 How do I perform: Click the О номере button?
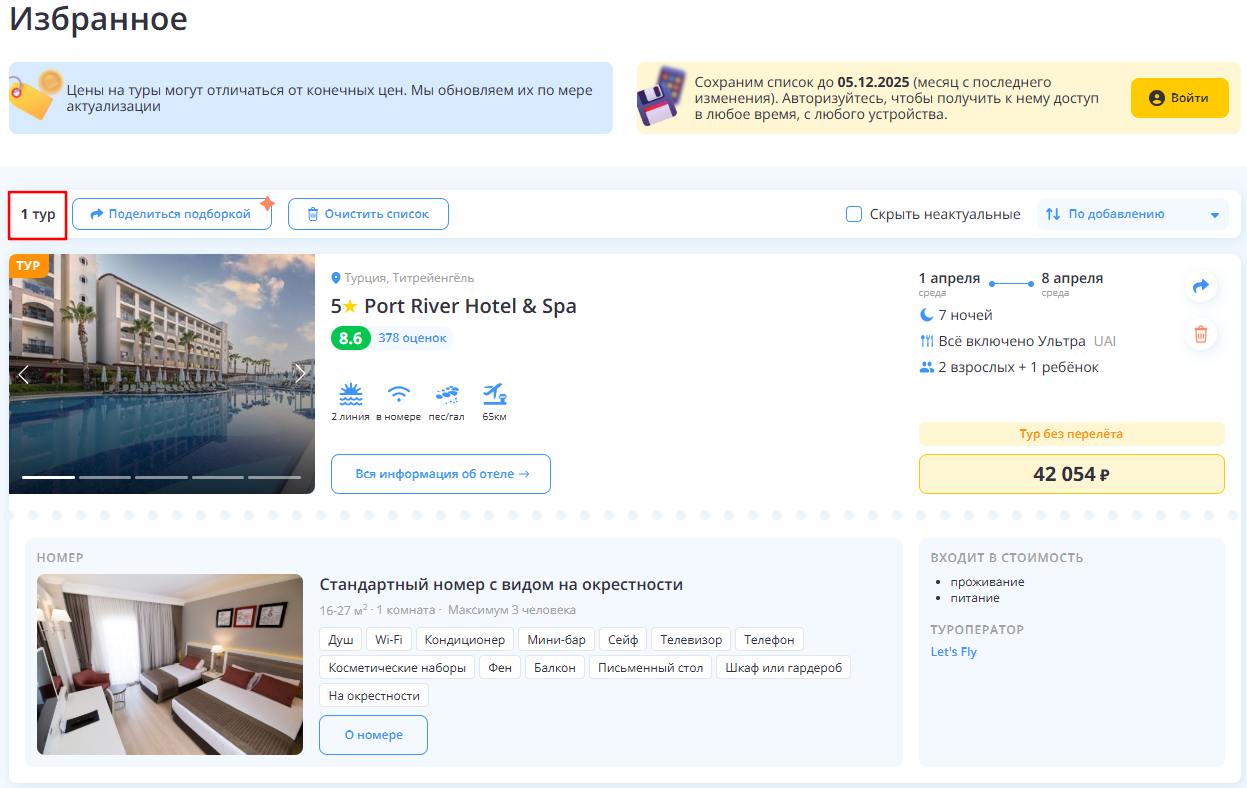tap(373, 735)
